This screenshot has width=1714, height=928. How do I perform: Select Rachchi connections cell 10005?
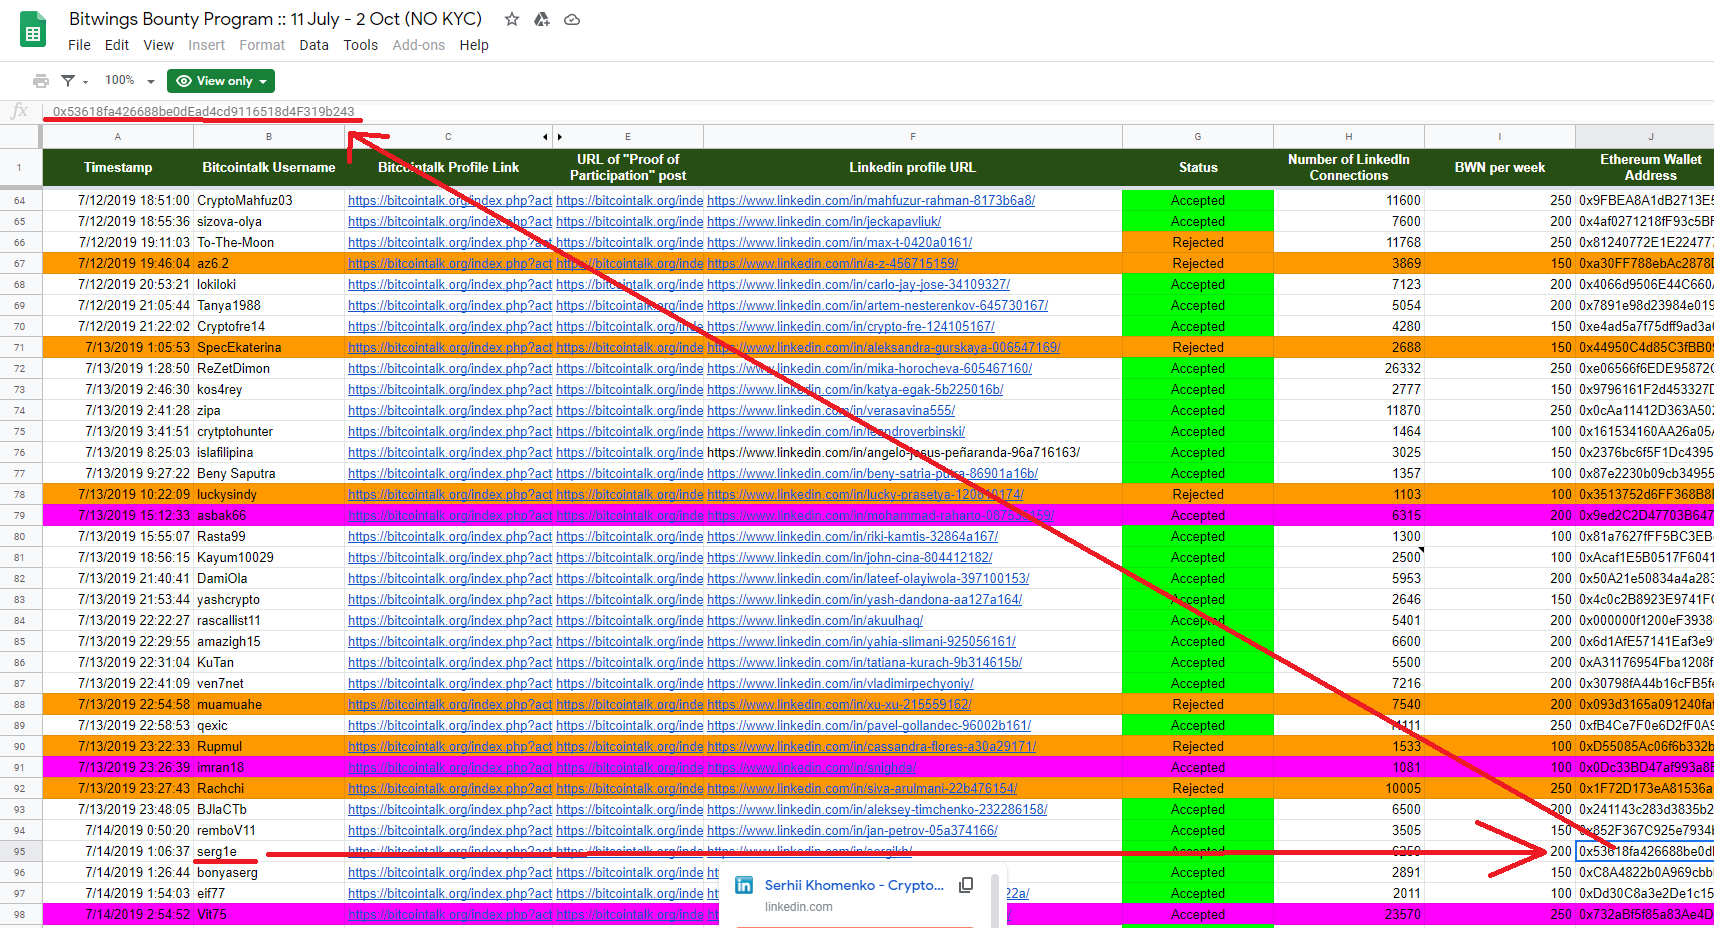coord(1349,788)
